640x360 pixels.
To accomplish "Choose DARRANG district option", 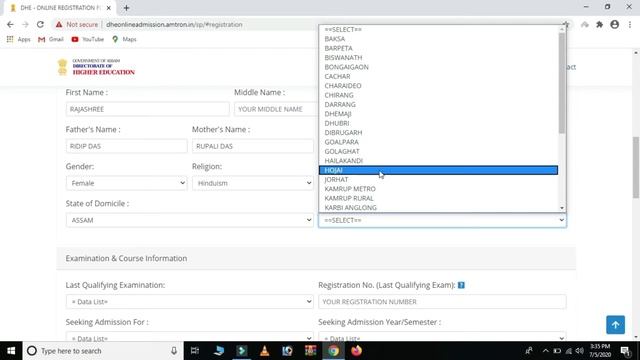I will pos(438,104).
